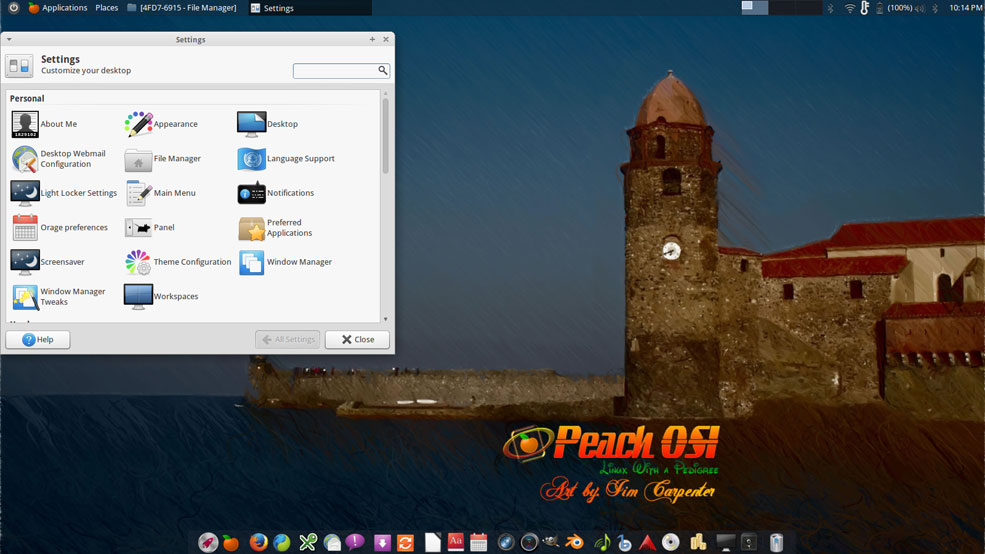This screenshot has width=985, height=554.
Task: Open the Settings window menu arrow
Action: [9, 40]
